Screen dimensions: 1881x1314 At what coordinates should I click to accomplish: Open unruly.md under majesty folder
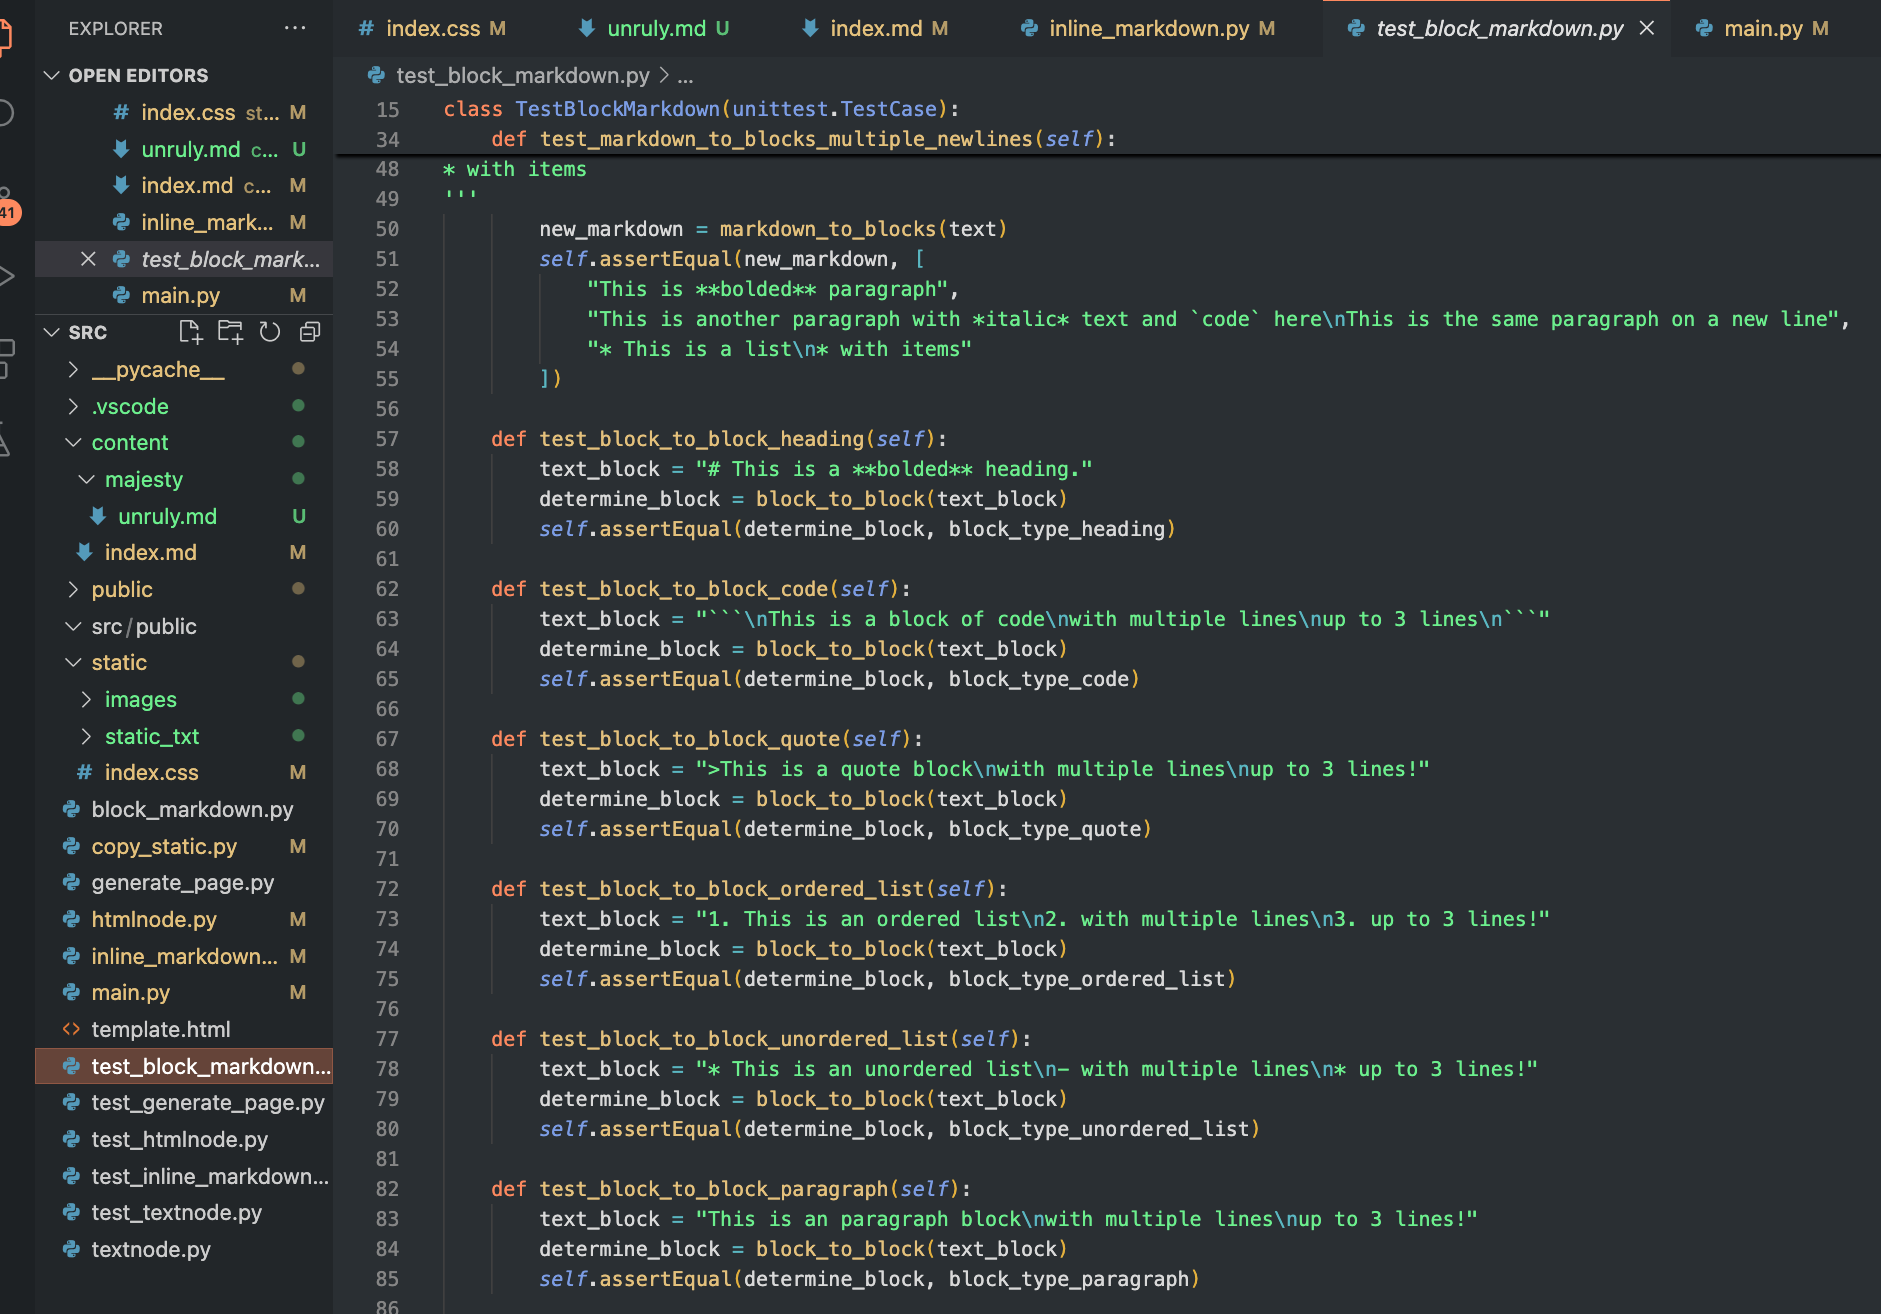click(x=184, y=516)
